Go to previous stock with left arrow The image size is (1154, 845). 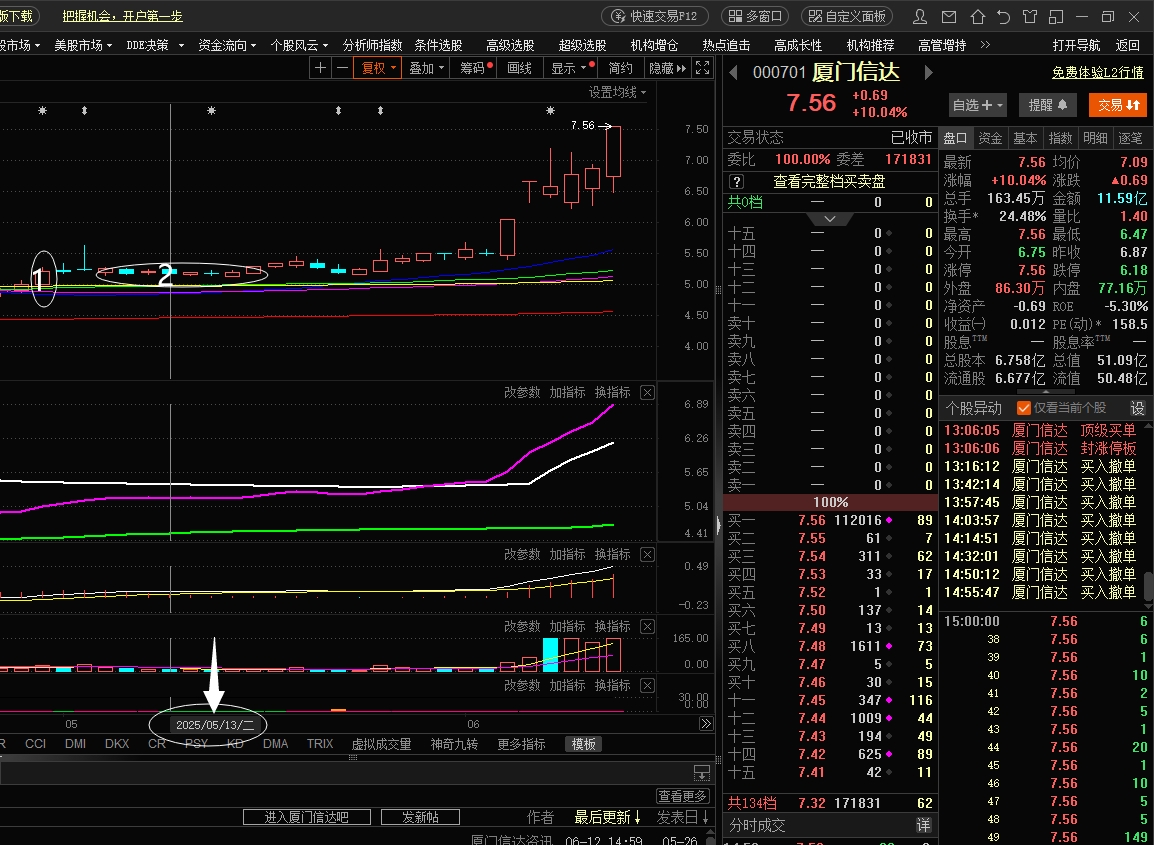[x=733, y=72]
